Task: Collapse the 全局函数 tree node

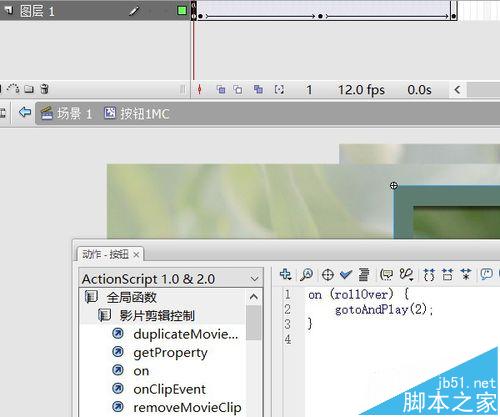Action: click(91, 297)
